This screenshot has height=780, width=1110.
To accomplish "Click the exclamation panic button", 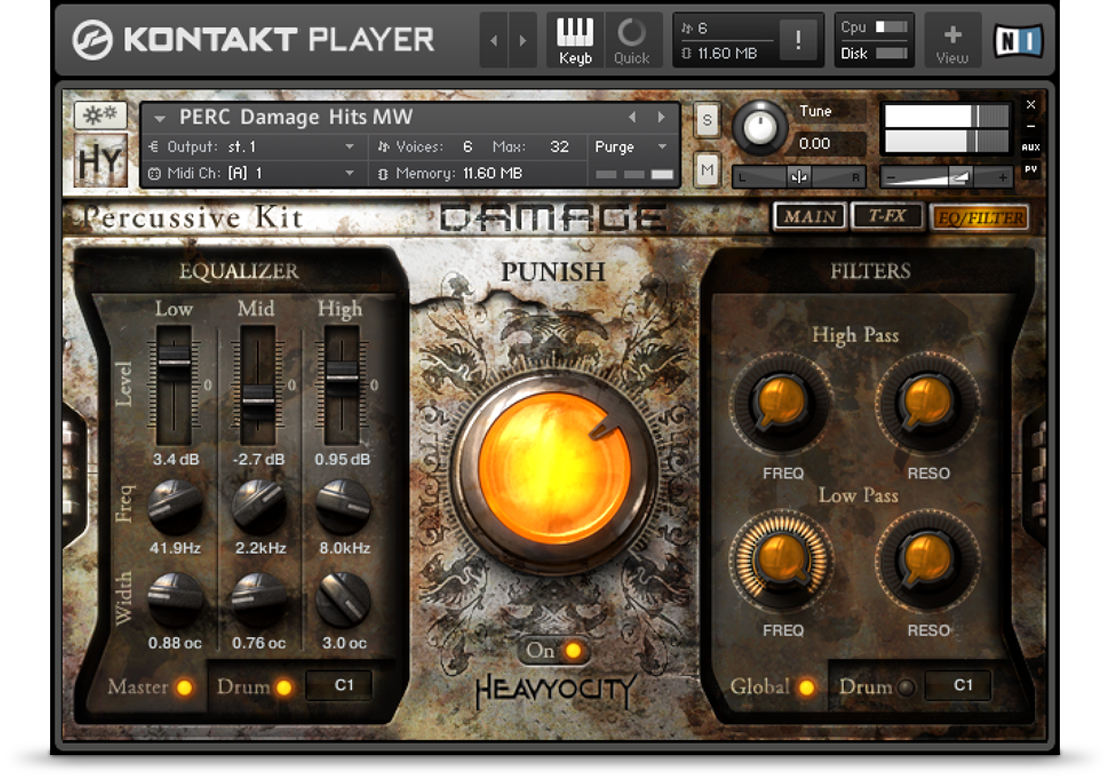I will 798,39.
